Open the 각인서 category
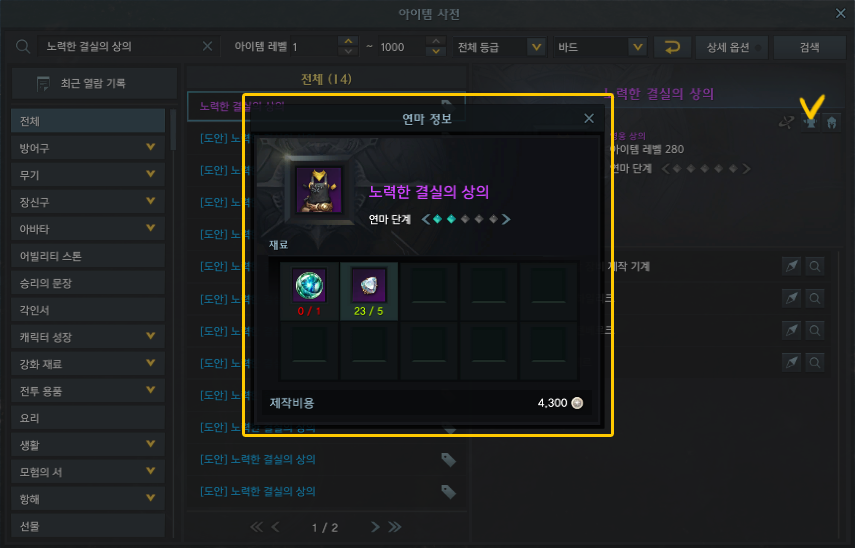The image size is (855, 548). click(x=88, y=310)
